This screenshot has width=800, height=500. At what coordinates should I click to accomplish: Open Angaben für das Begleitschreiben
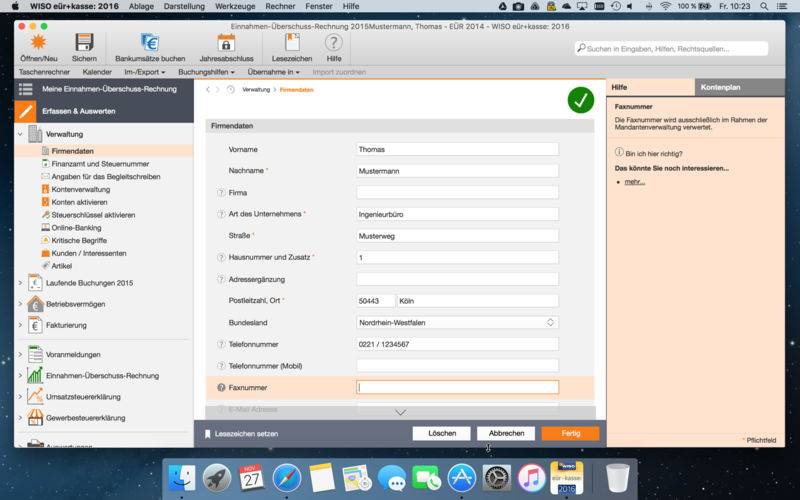tap(106, 177)
